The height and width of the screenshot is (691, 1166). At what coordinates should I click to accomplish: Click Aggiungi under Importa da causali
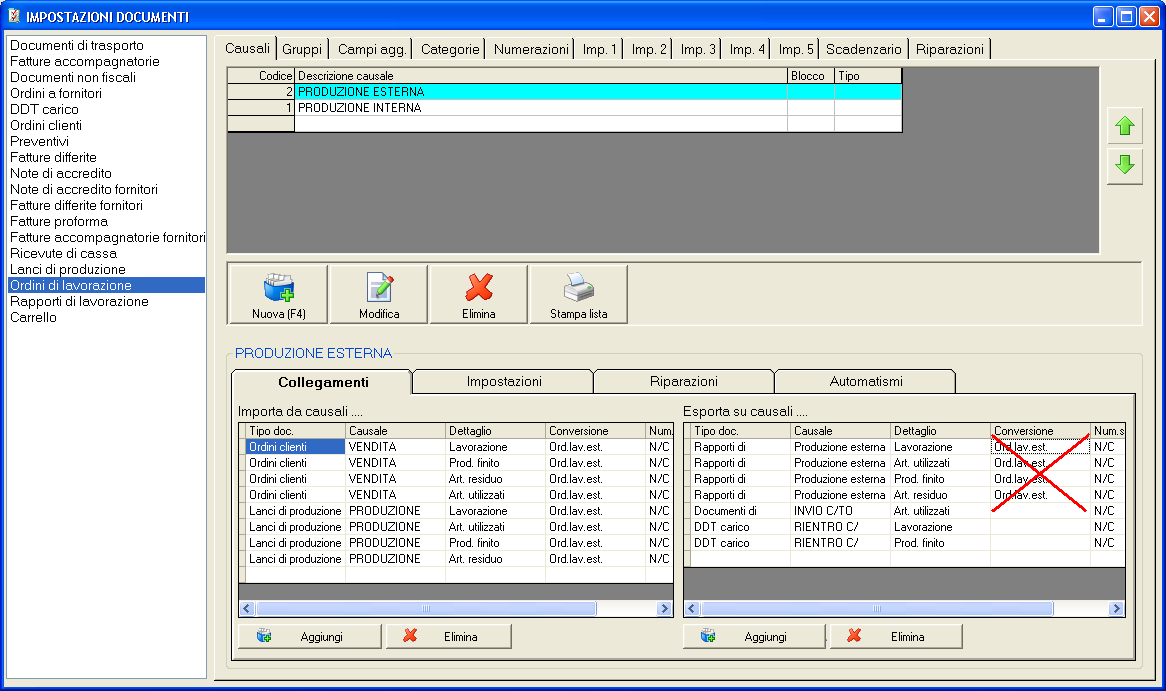[x=309, y=637]
